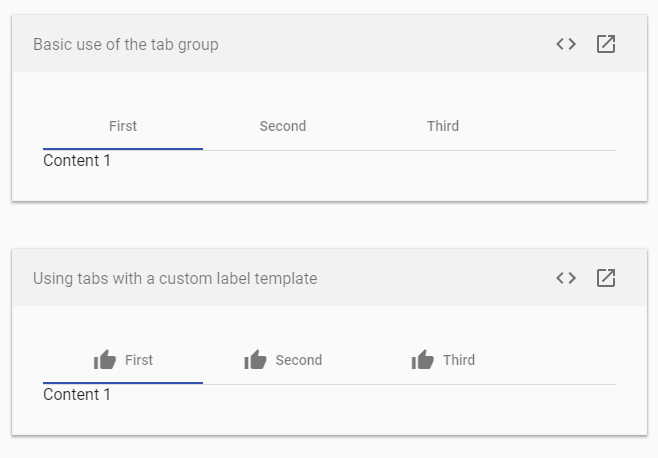Click Content 1 text in basic tab group
Screen dimensions: 658x458
(77, 160)
